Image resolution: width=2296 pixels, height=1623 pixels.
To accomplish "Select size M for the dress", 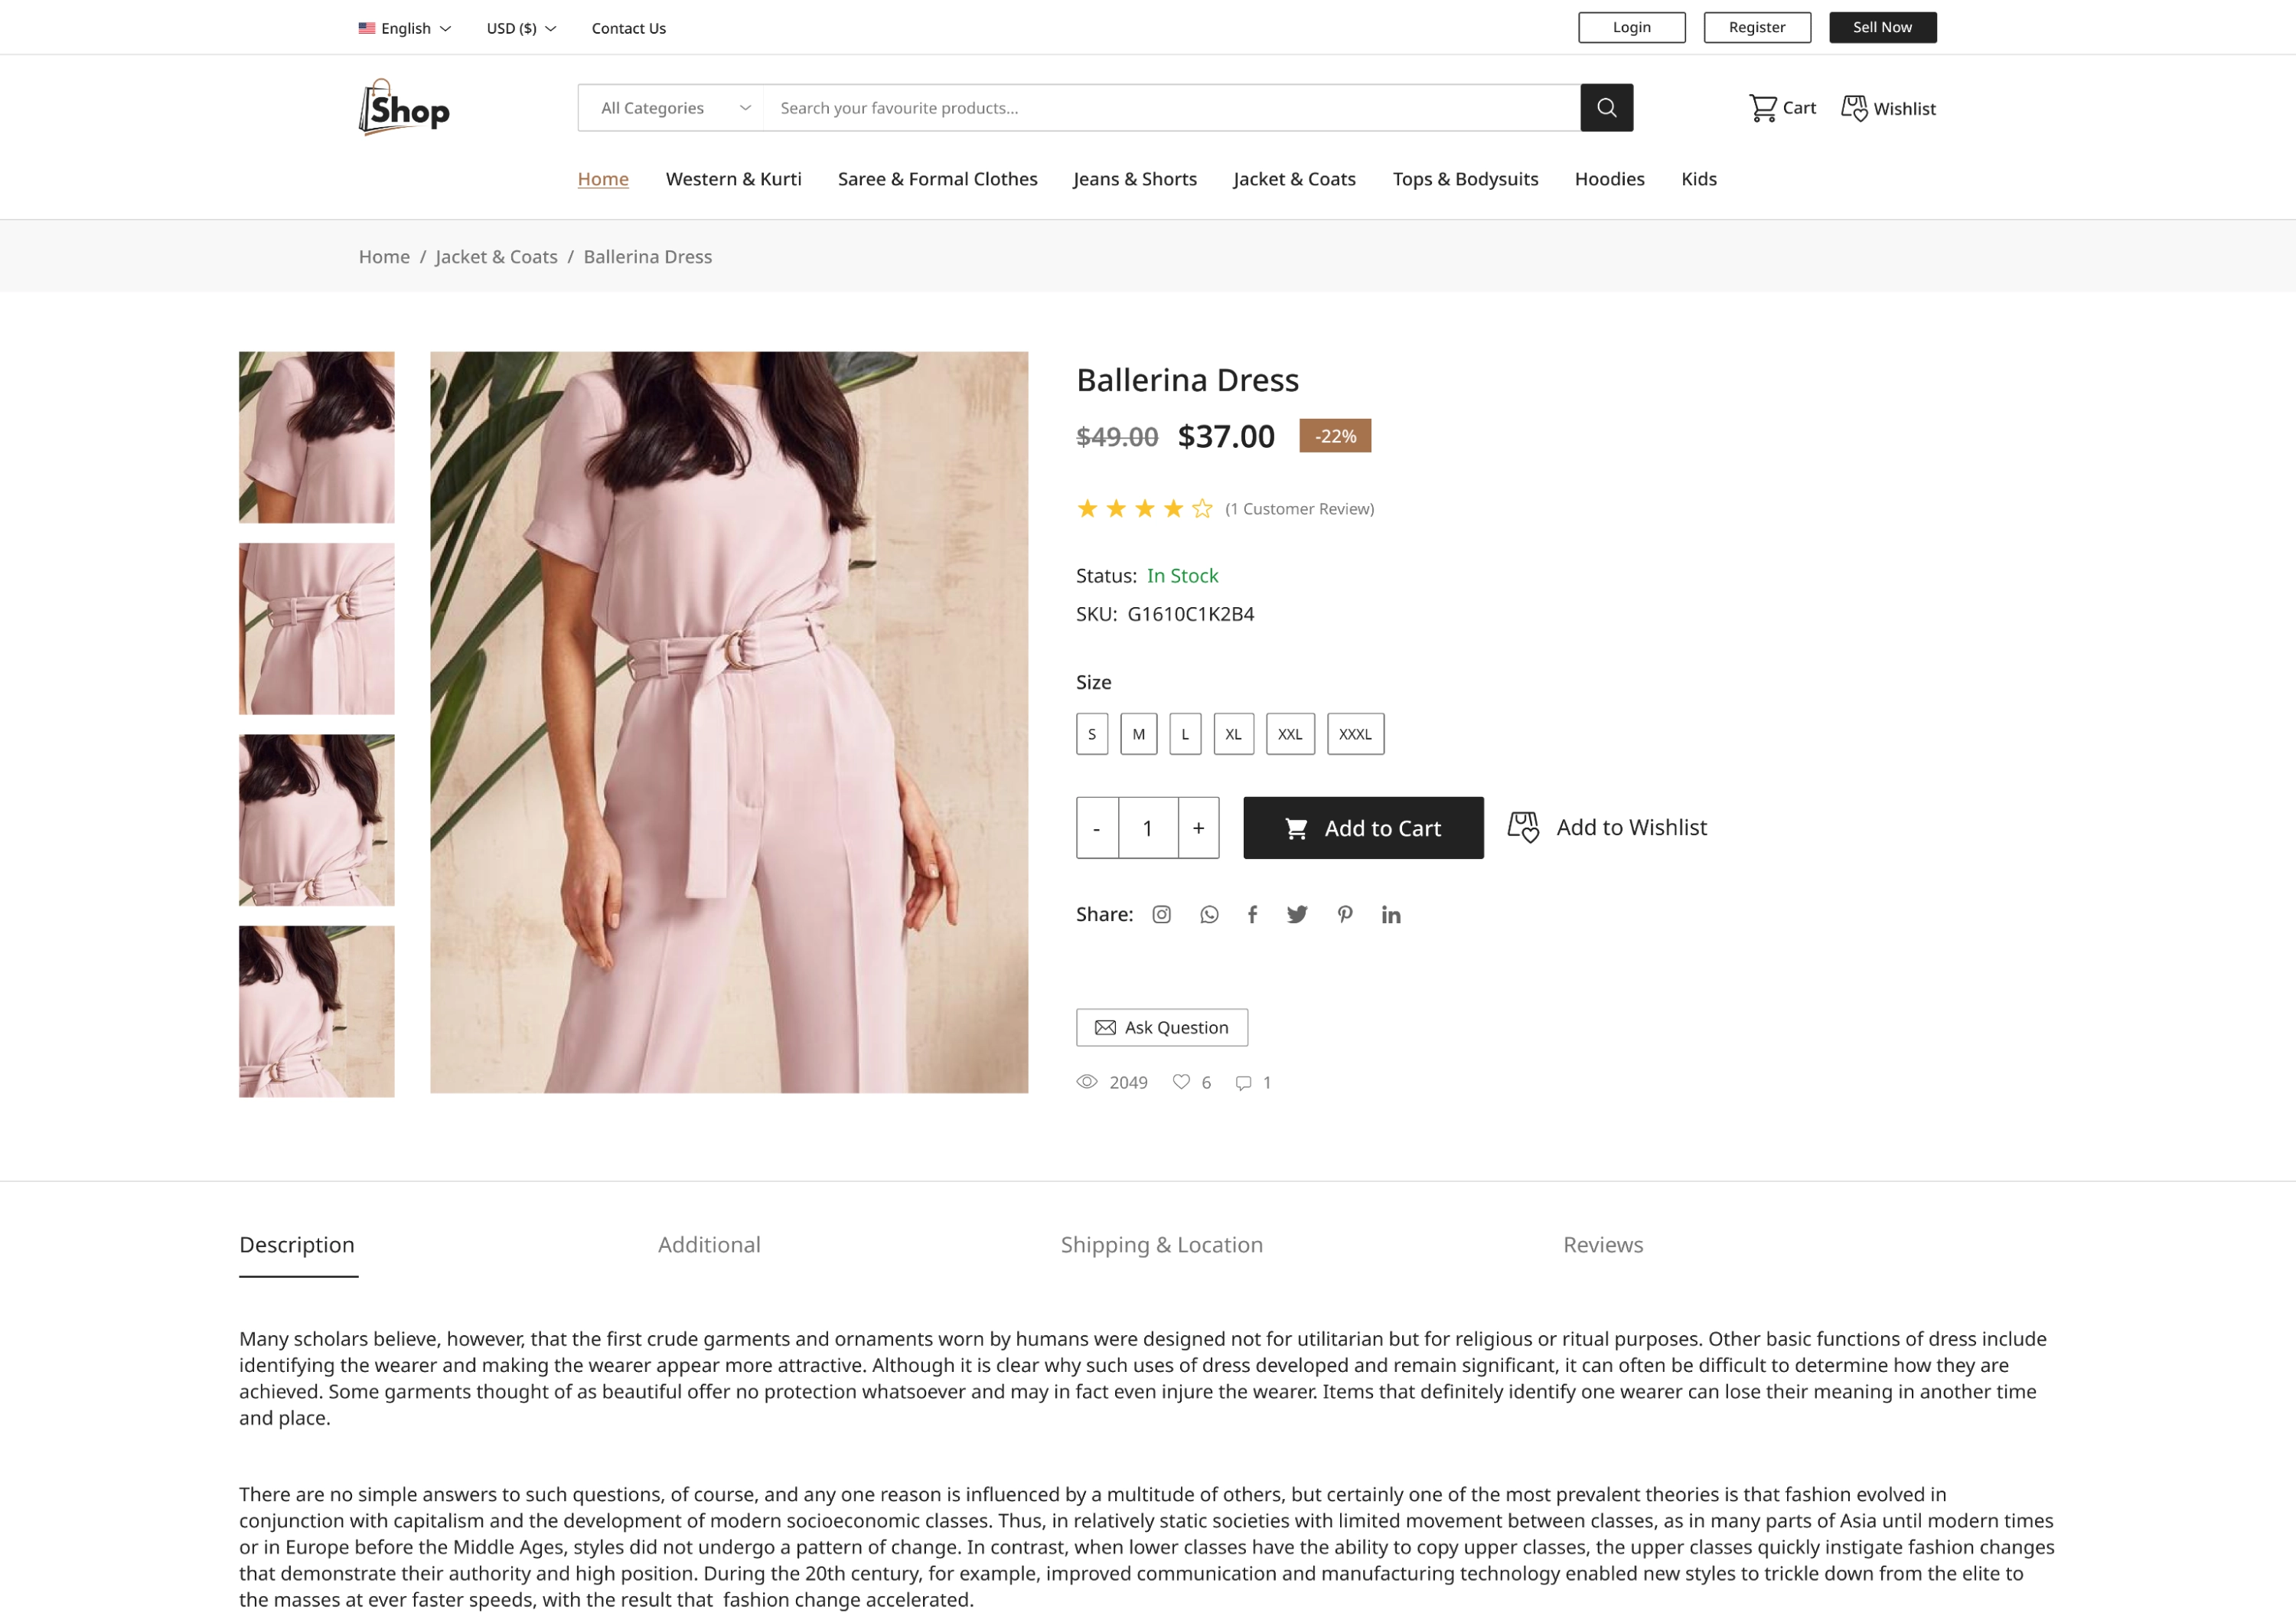I will (1138, 733).
